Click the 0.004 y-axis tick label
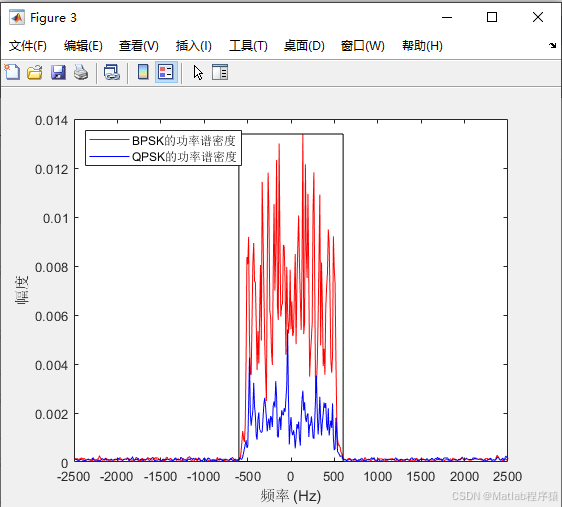 click(51, 365)
